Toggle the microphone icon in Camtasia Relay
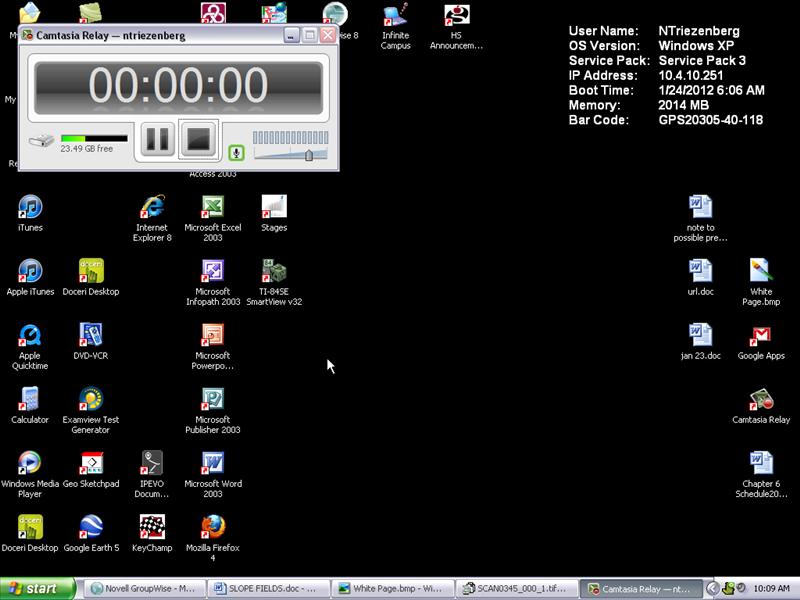Image resolution: width=800 pixels, height=600 pixels. (236, 153)
